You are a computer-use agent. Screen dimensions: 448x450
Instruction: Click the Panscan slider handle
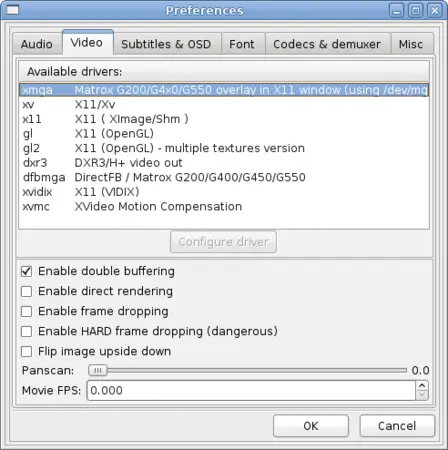[x=97, y=370]
